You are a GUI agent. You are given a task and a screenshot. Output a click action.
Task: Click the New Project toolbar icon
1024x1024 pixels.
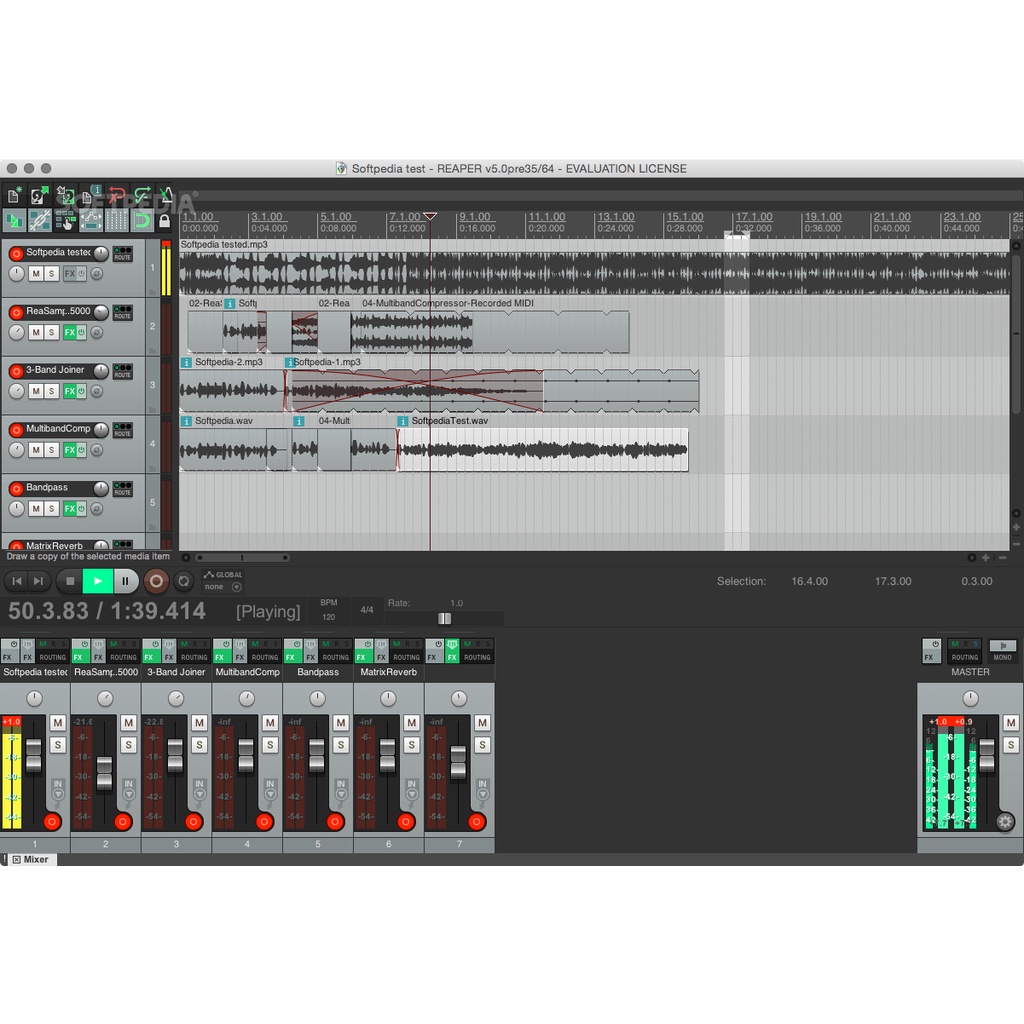[x=14, y=196]
